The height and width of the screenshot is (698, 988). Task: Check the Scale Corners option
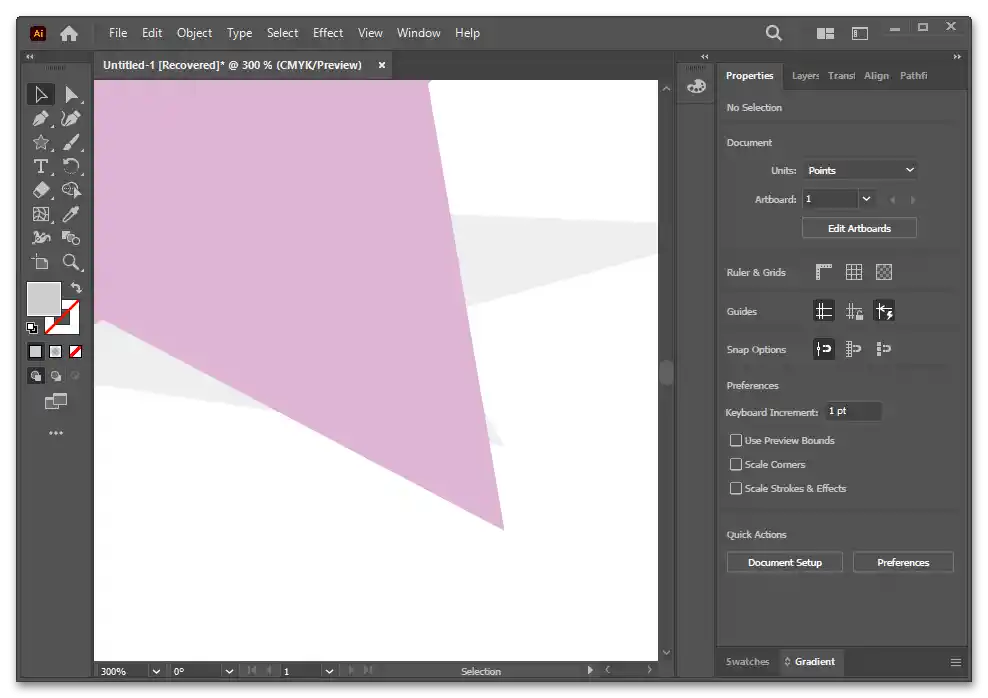pos(736,464)
